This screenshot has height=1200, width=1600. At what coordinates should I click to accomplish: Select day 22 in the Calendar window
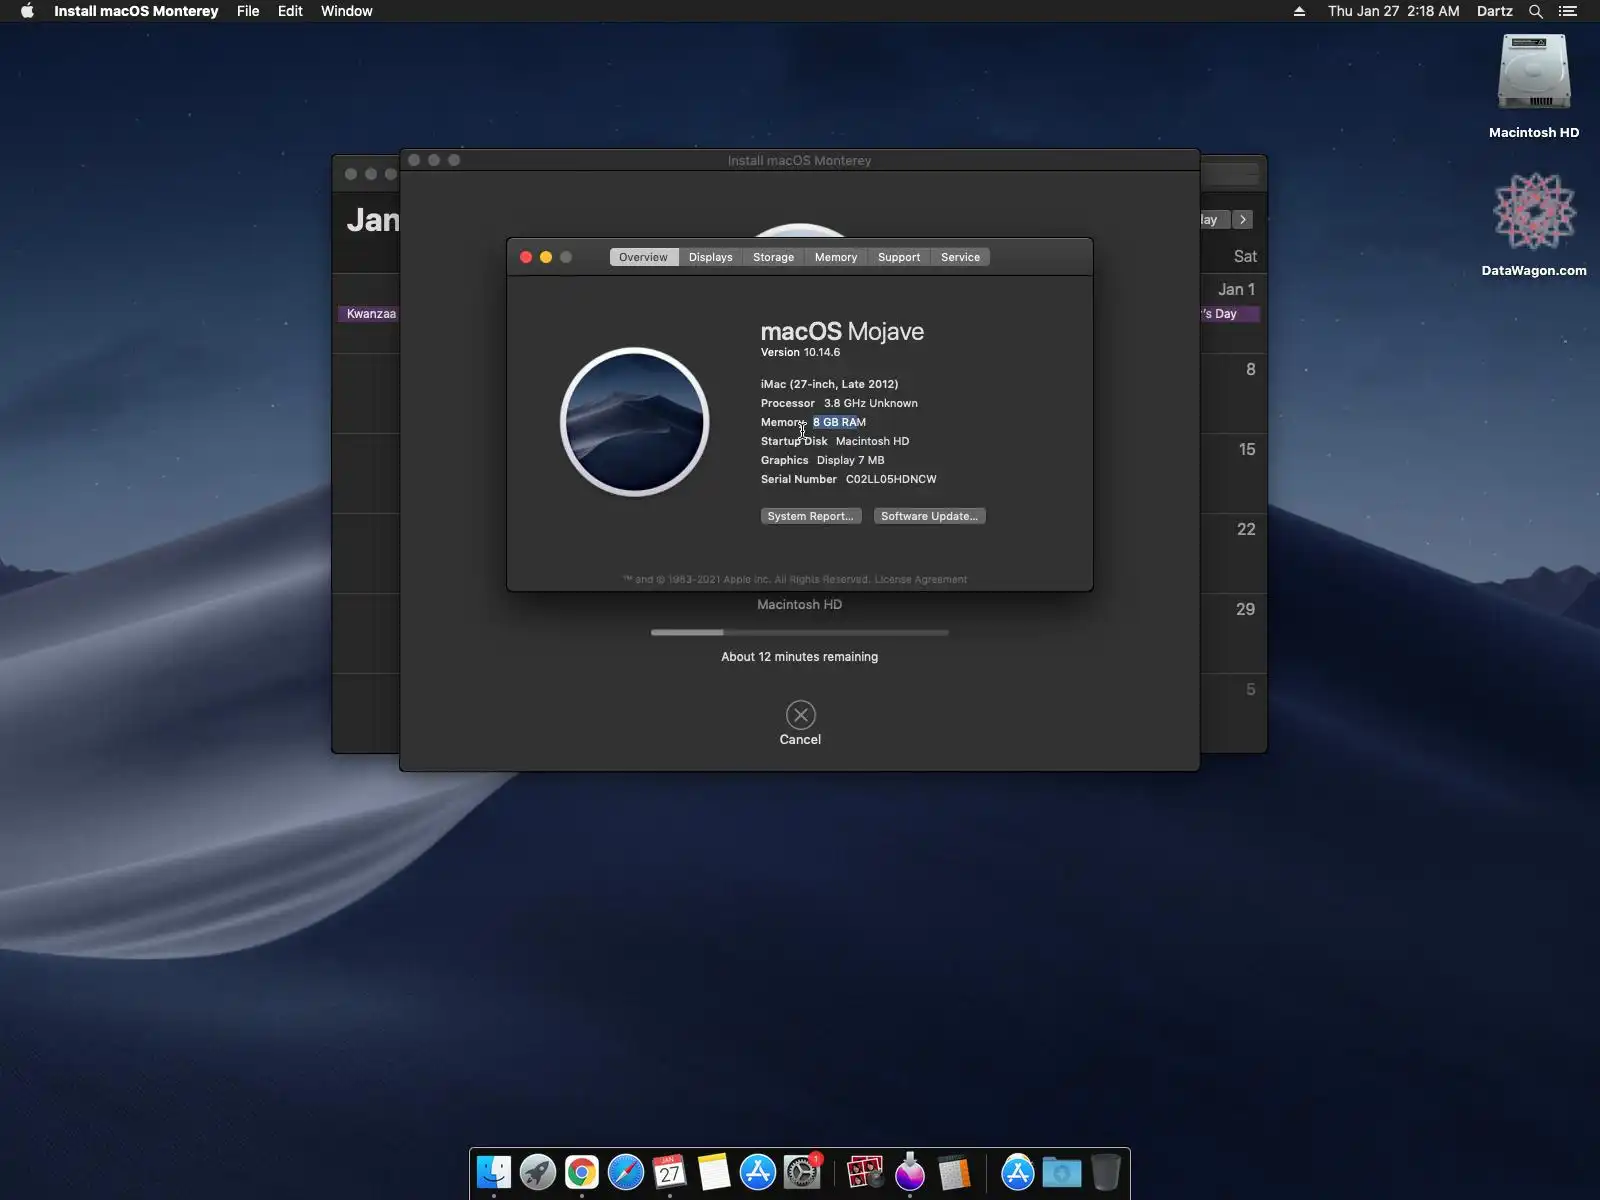(1246, 530)
